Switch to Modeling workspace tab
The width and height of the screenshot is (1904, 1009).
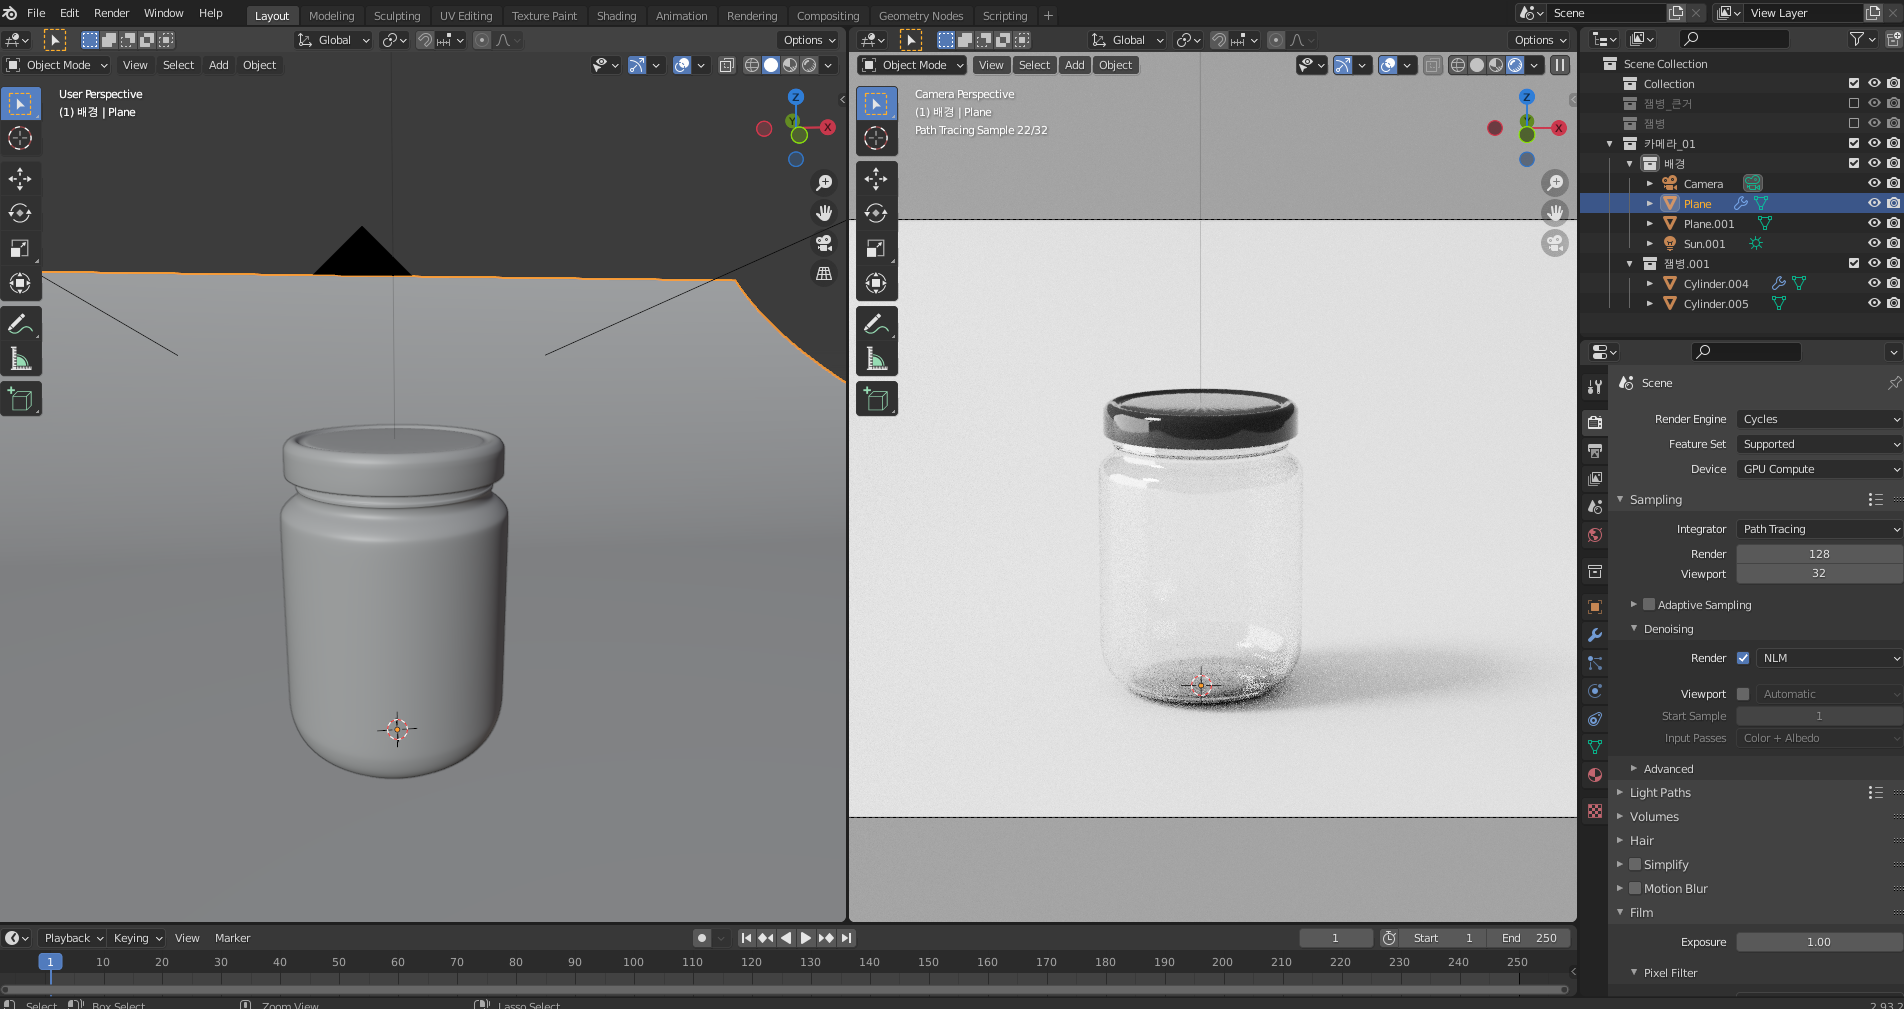(331, 16)
